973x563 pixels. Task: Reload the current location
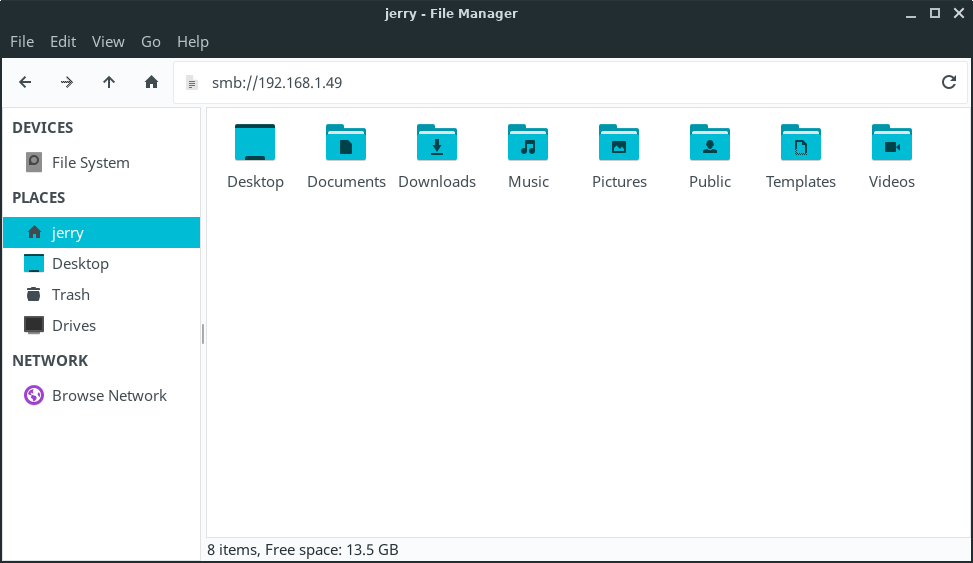click(949, 82)
